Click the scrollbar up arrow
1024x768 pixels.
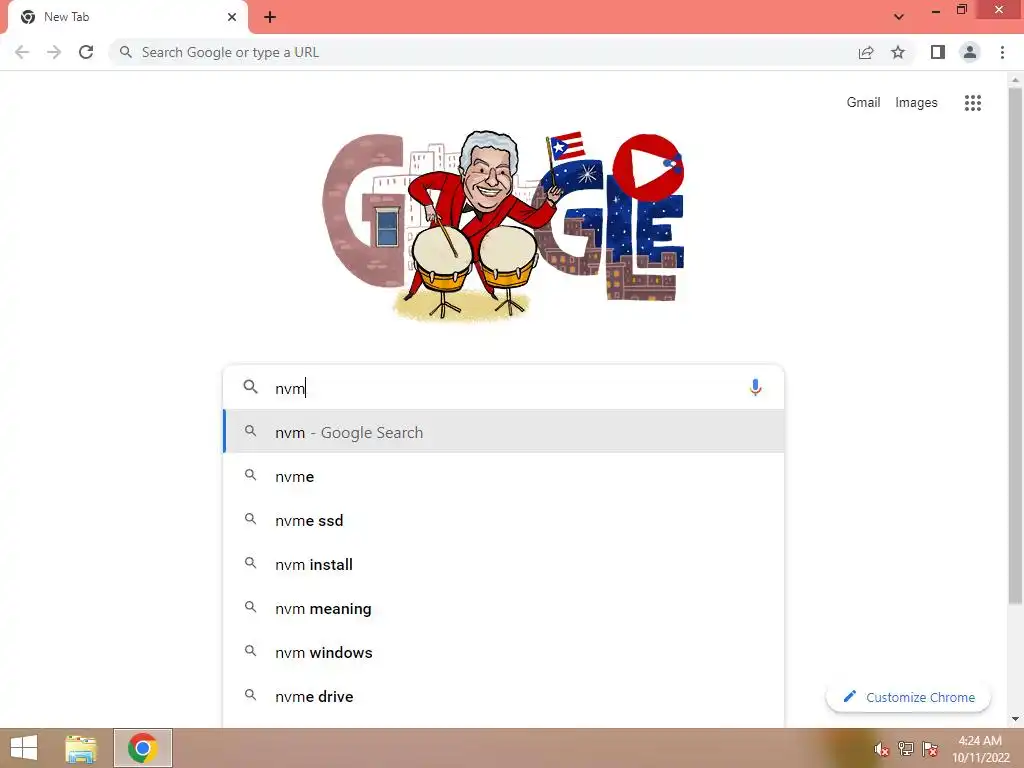tap(1015, 80)
